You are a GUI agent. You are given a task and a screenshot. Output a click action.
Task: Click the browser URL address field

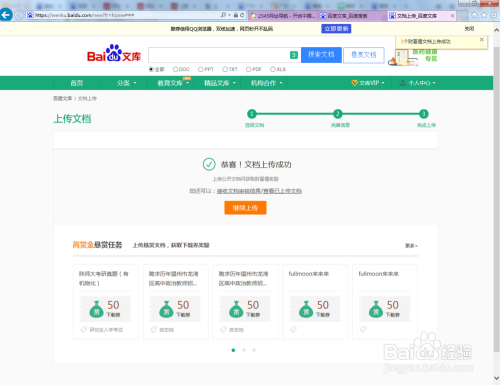click(x=127, y=15)
